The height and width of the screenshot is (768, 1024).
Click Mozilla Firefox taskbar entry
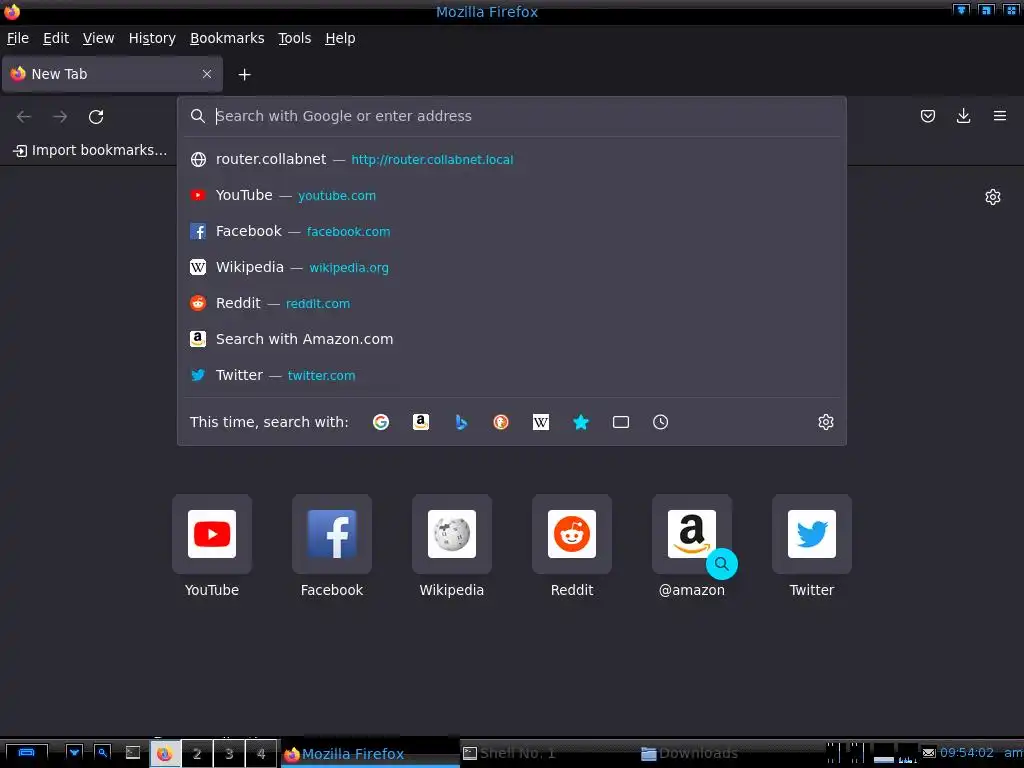370,754
